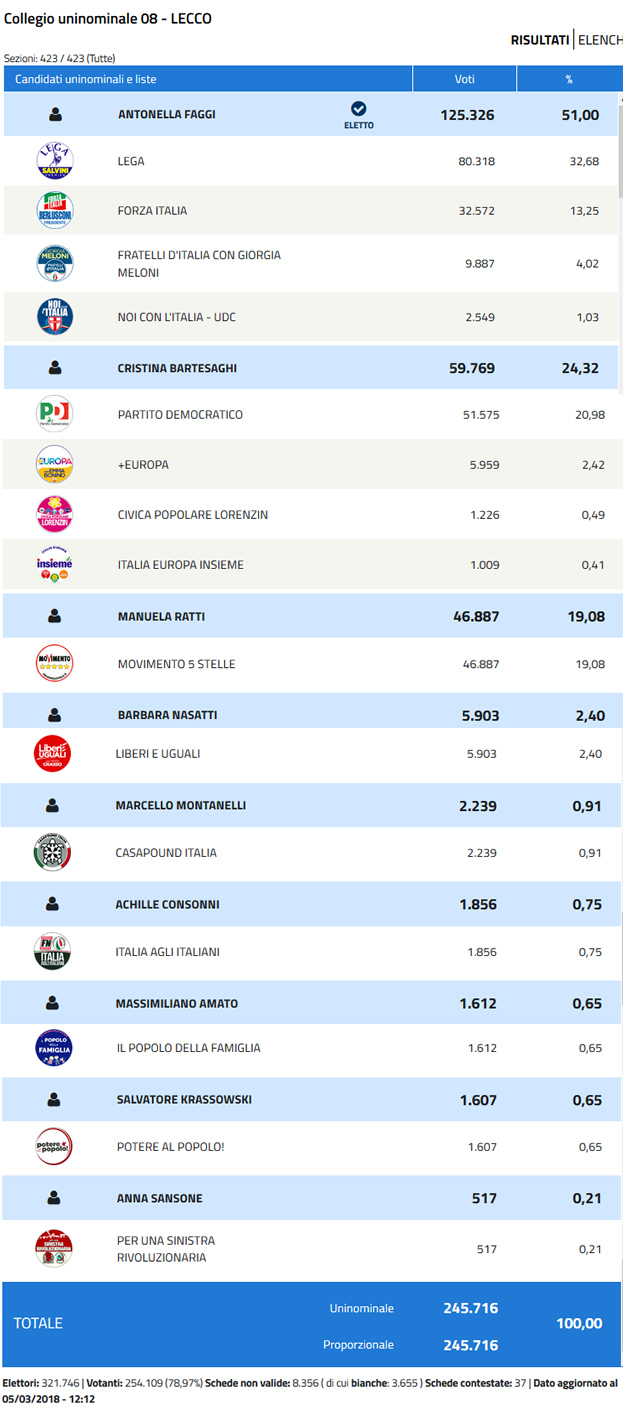Click the Lega Salvini party logo

point(54,160)
